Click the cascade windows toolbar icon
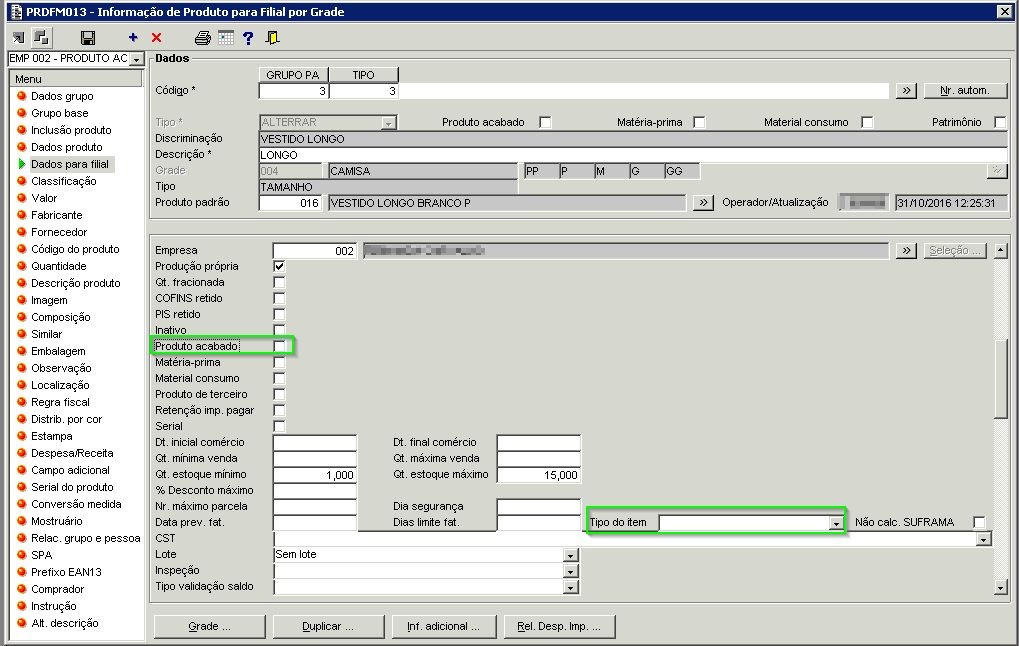1019x646 pixels. tap(41, 38)
